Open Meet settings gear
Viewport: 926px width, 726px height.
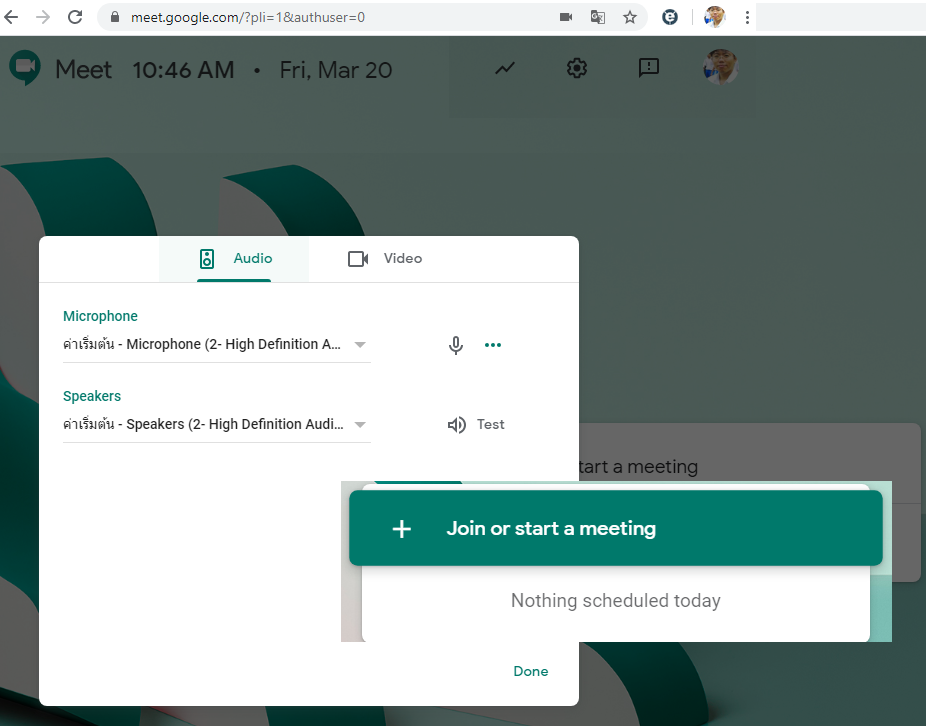tap(577, 69)
